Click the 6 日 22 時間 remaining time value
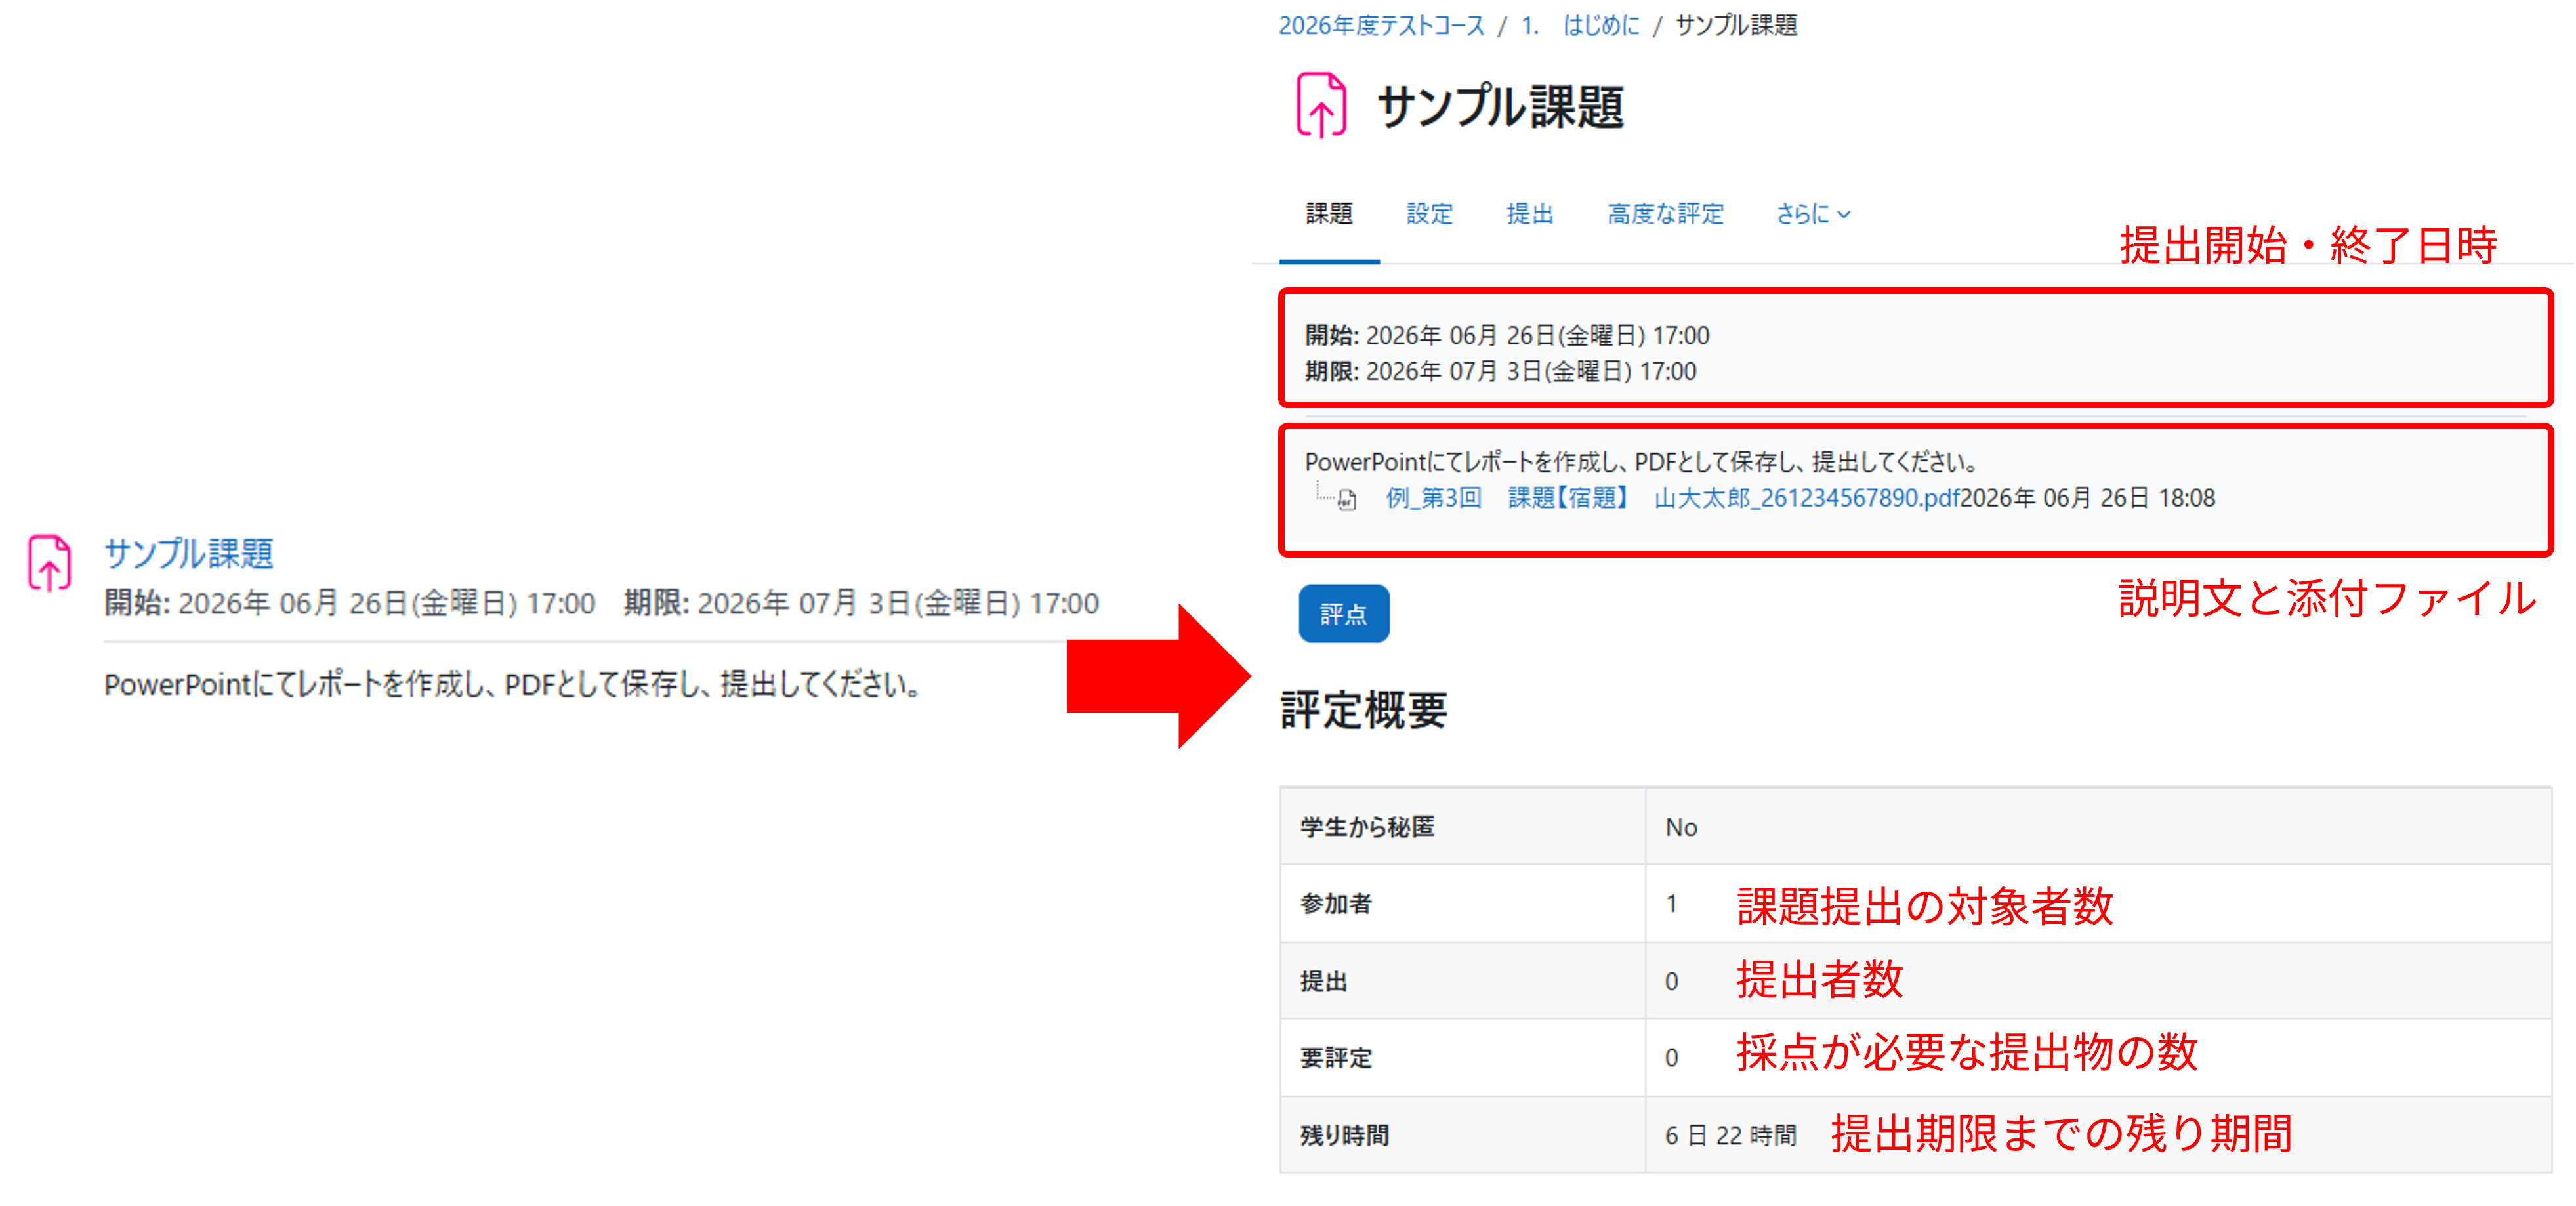The height and width of the screenshot is (1206, 2576). [1730, 1135]
